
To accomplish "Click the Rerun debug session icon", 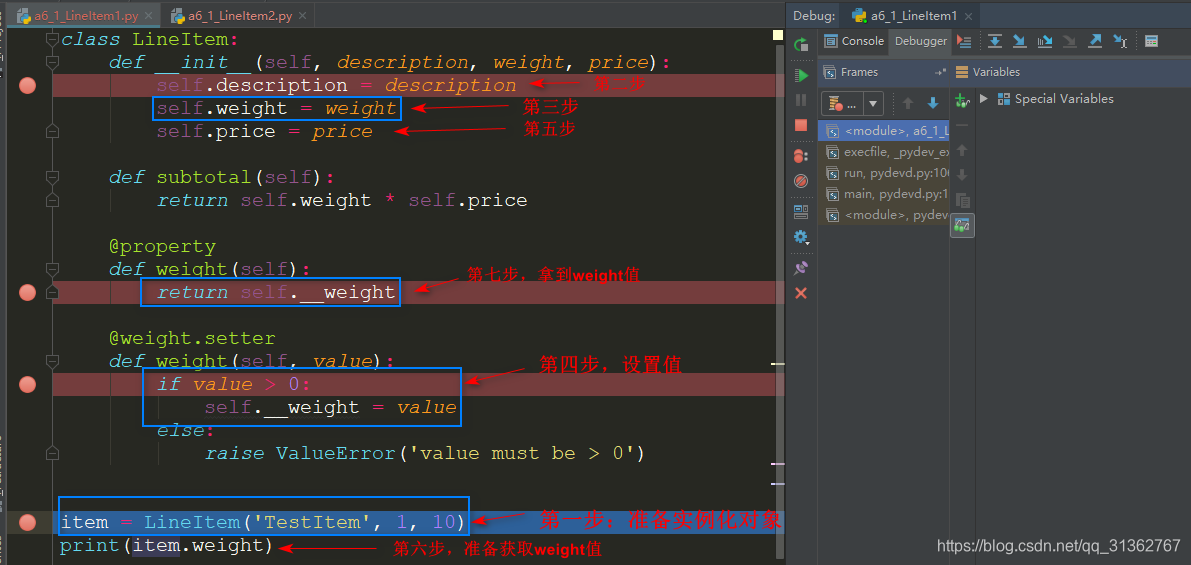I will pos(801,44).
